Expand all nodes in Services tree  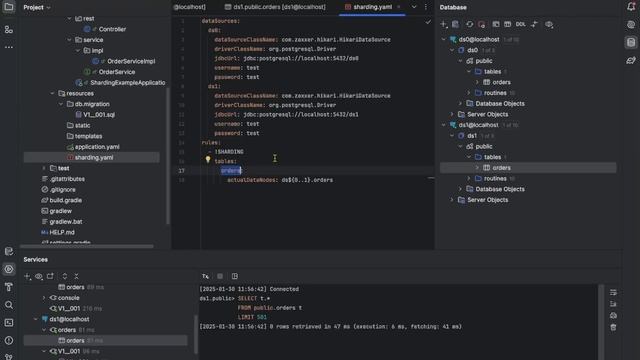pyautogui.click(x=64, y=276)
